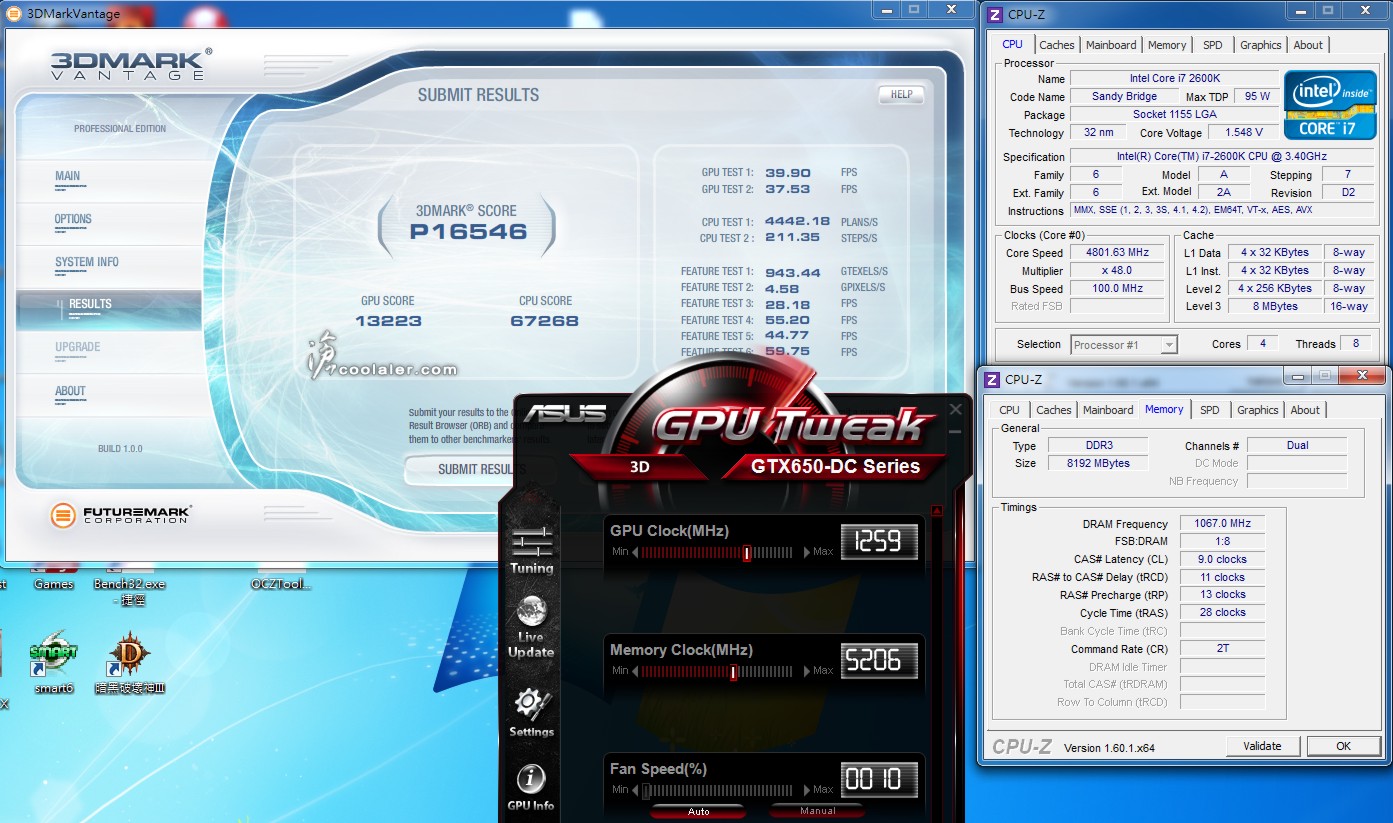Open SPD tab in top CPU-Z window

tap(1213, 45)
